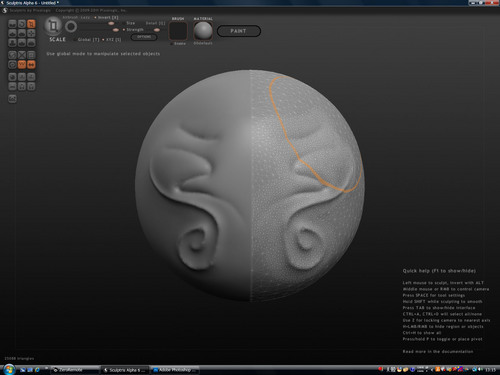
Task: Click the Mask tool icon
Action: click(x=12, y=64)
